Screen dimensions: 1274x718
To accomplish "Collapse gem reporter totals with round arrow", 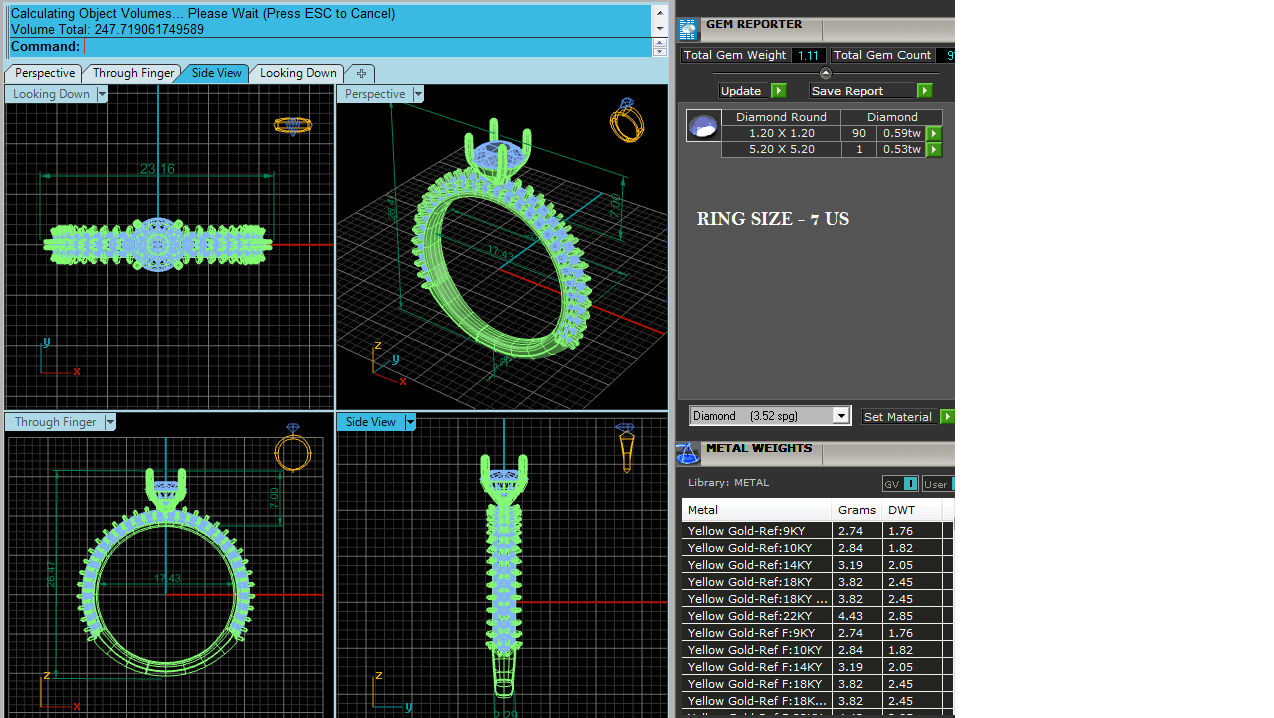I will pyautogui.click(x=825, y=73).
